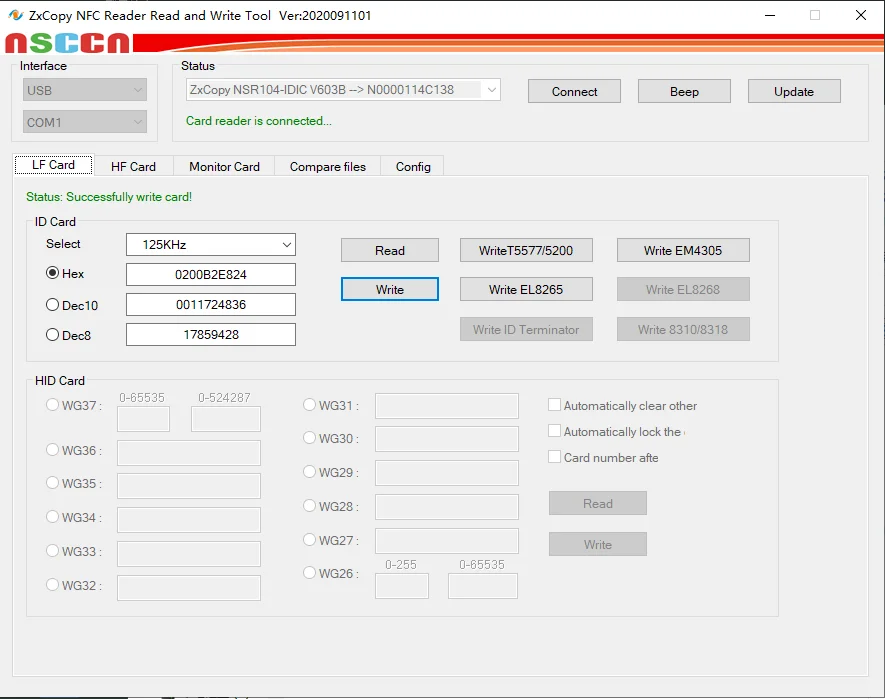Open the USB interface dropdown
885x699 pixels.
pyautogui.click(x=86, y=90)
